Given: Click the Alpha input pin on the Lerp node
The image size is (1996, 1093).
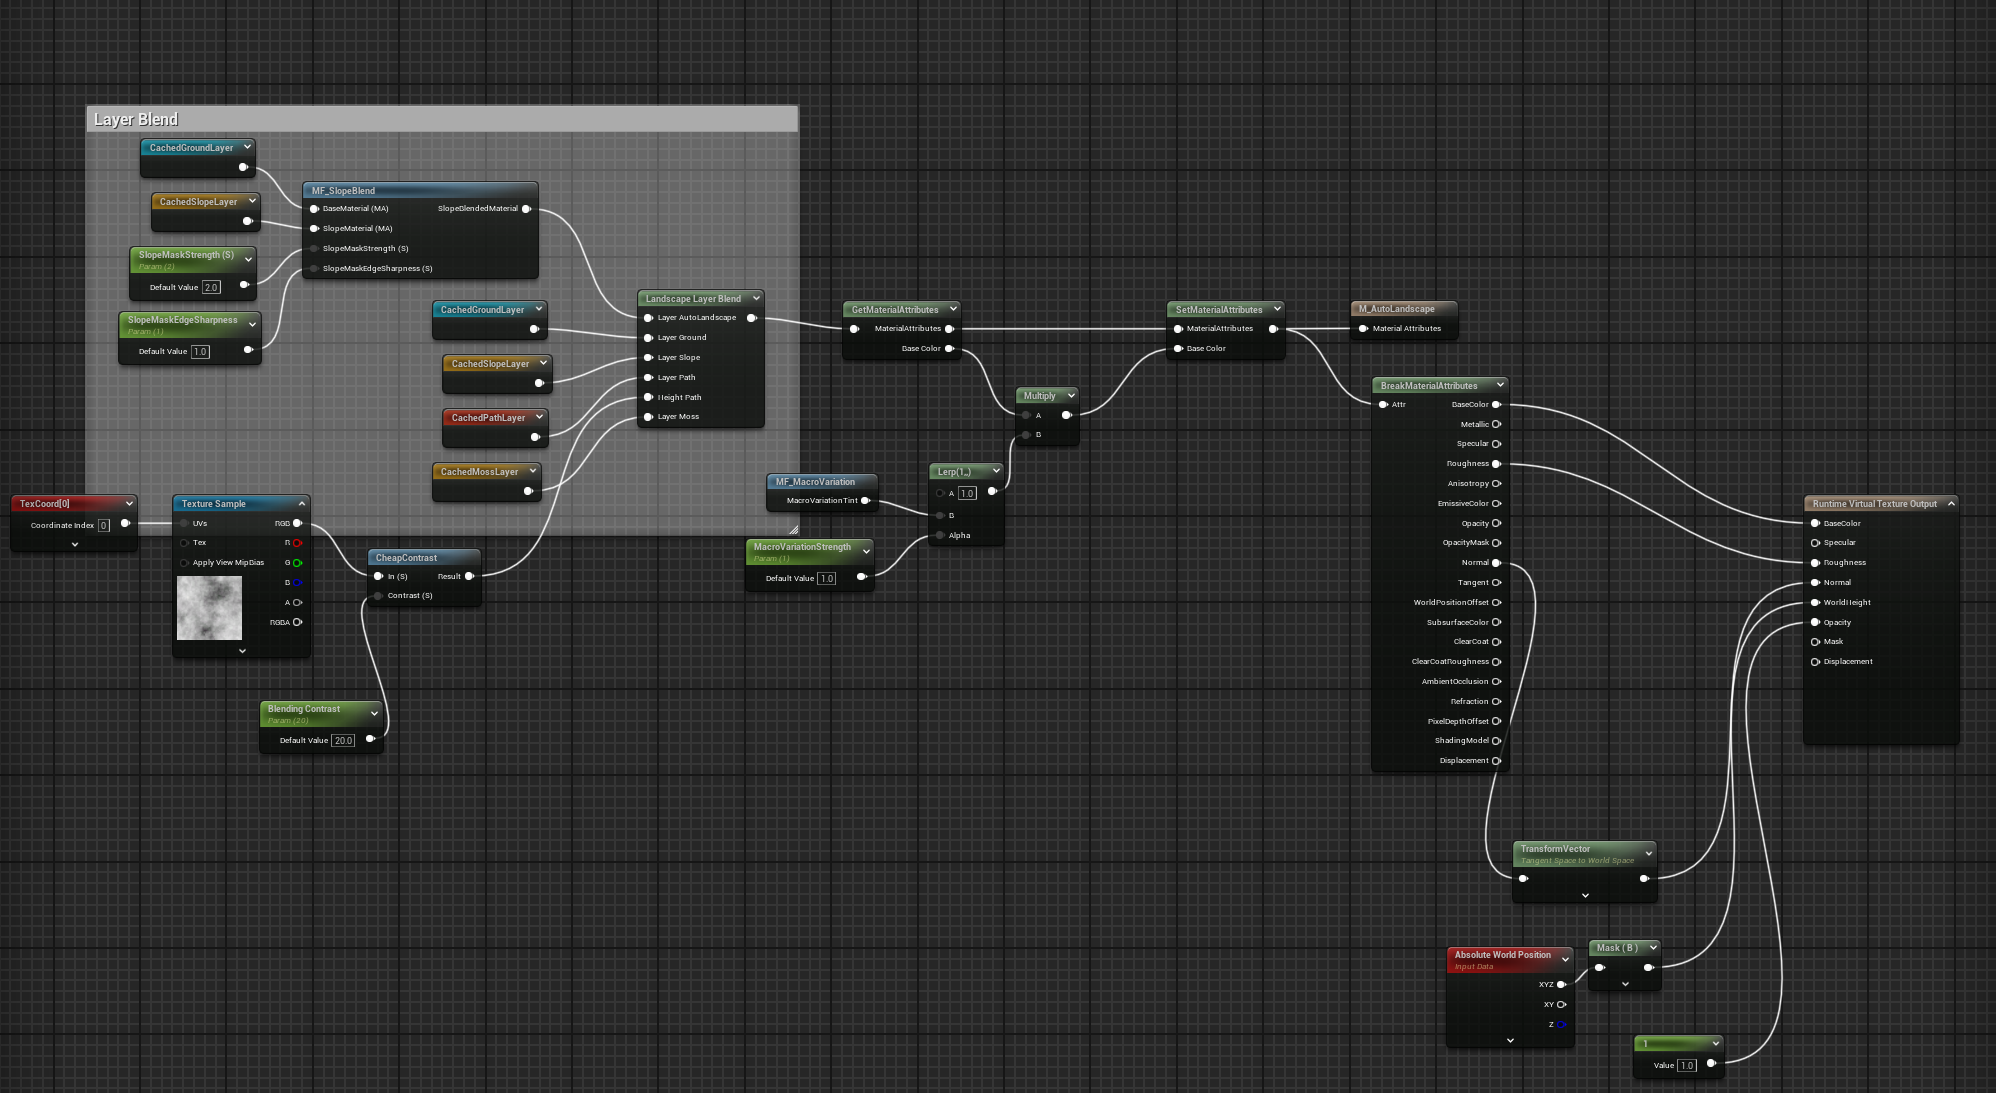Looking at the screenshot, I should 941,536.
